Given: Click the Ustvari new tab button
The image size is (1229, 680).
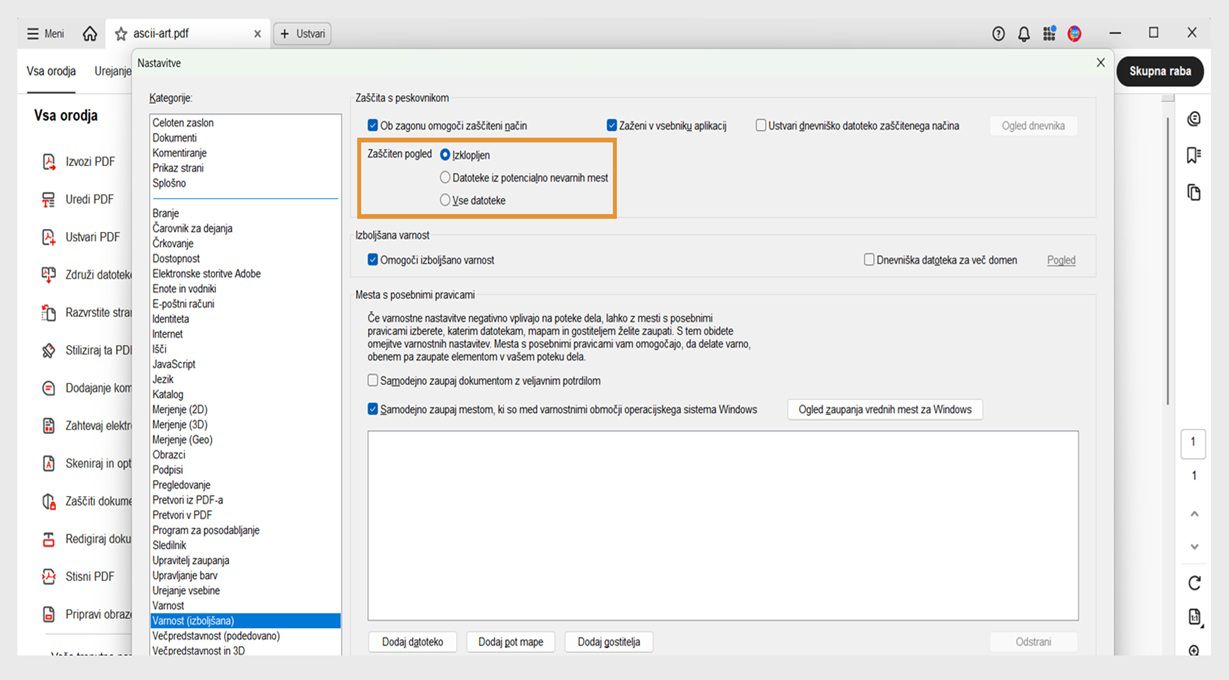Looking at the screenshot, I should point(302,34).
